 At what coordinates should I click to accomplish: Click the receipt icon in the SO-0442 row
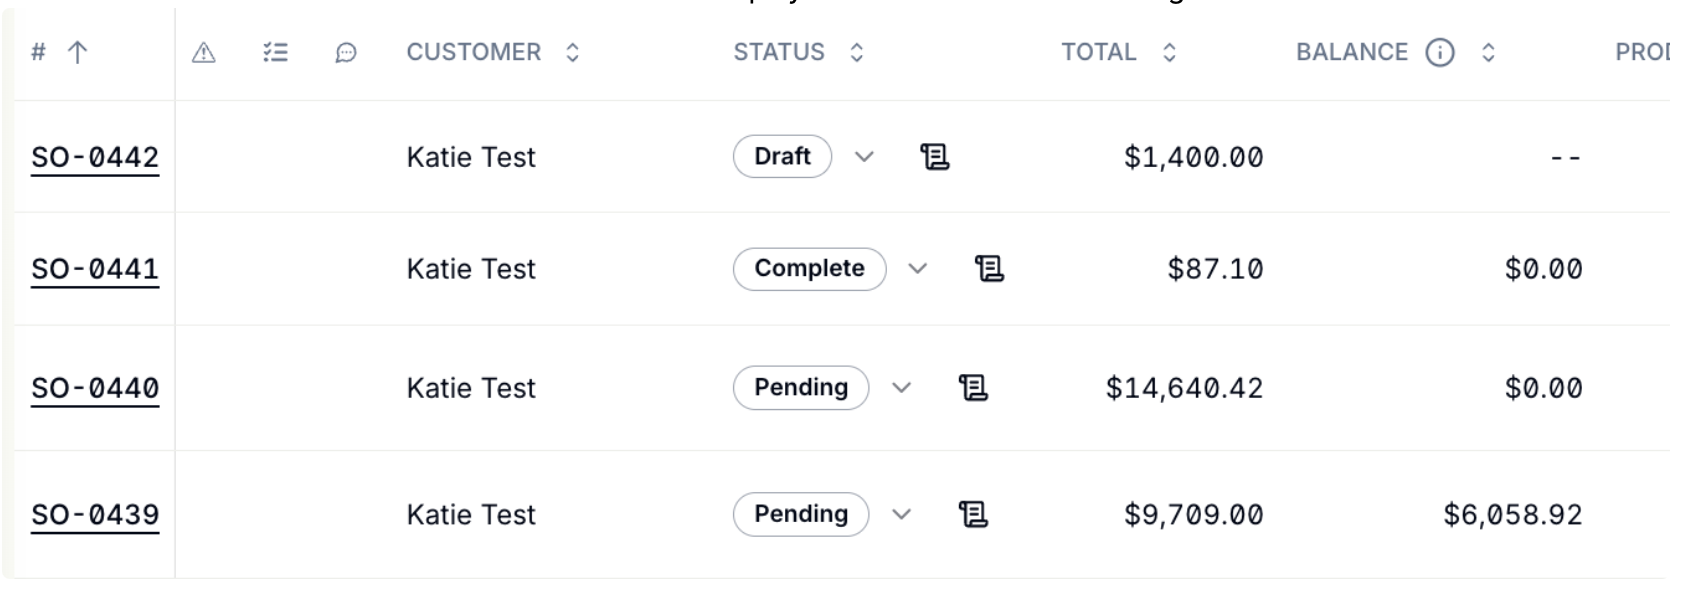tap(934, 157)
